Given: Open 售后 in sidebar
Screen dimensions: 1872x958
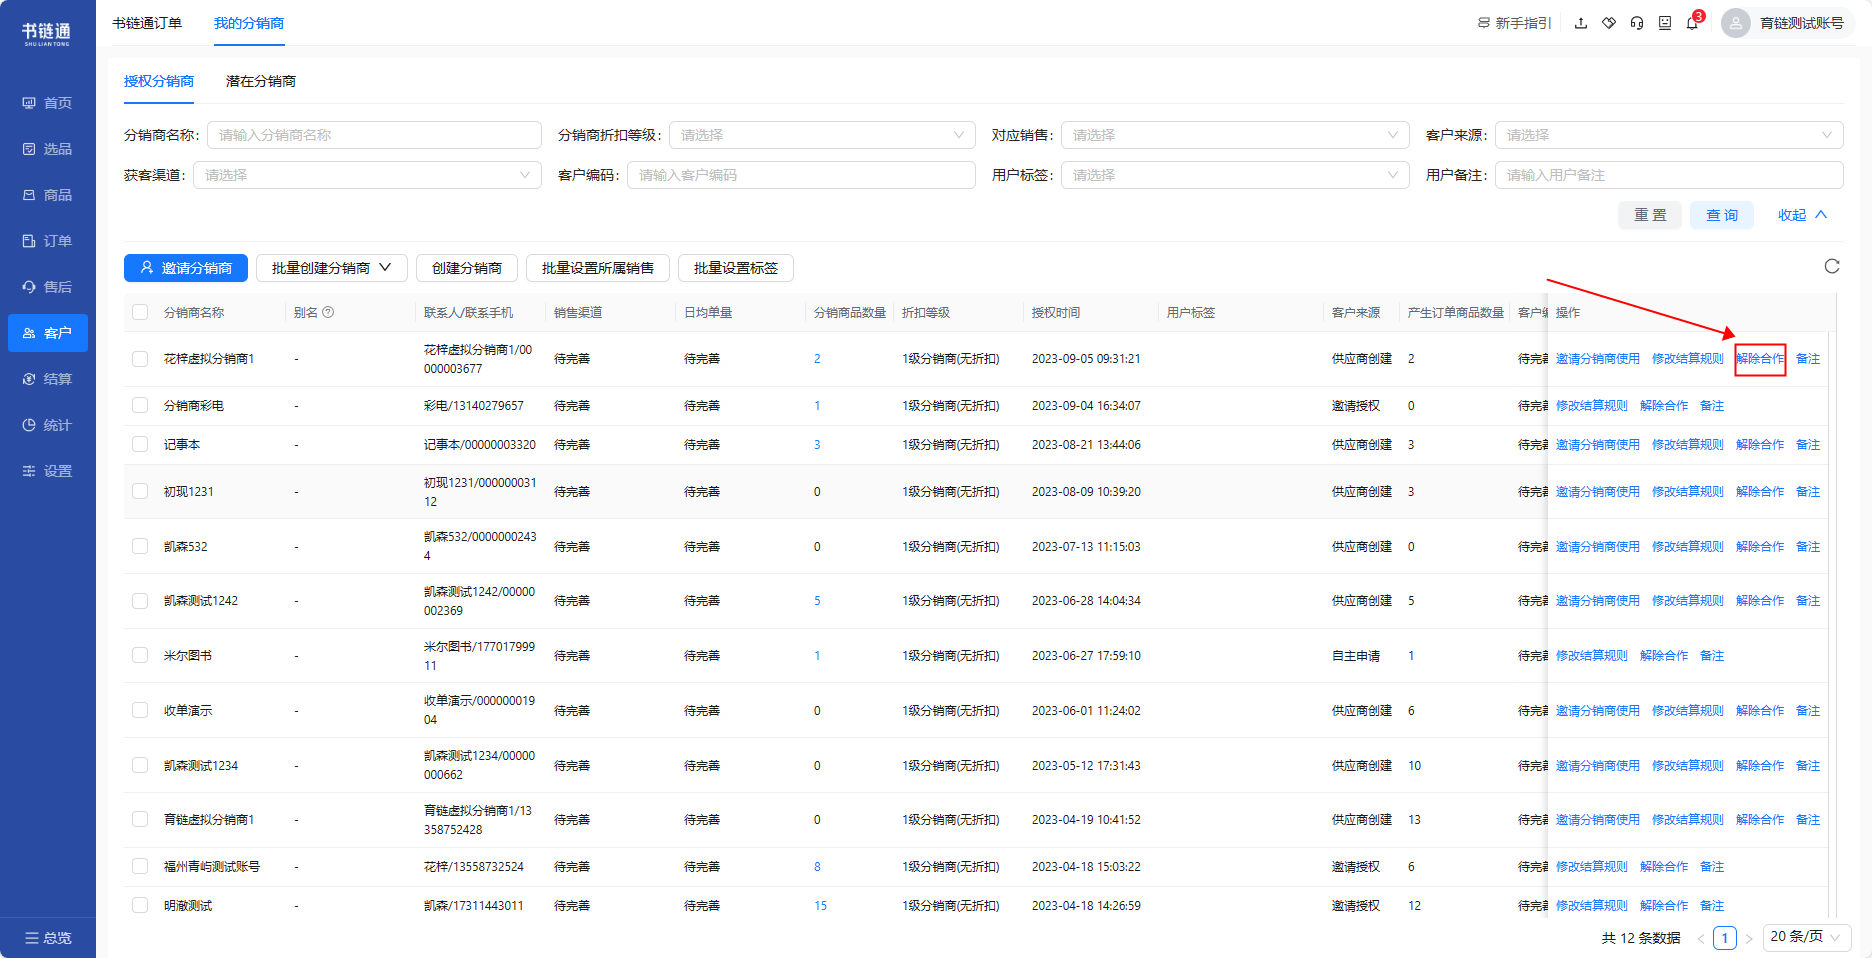Looking at the screenshot, I should pyautogui.click(x=48, y=287).
